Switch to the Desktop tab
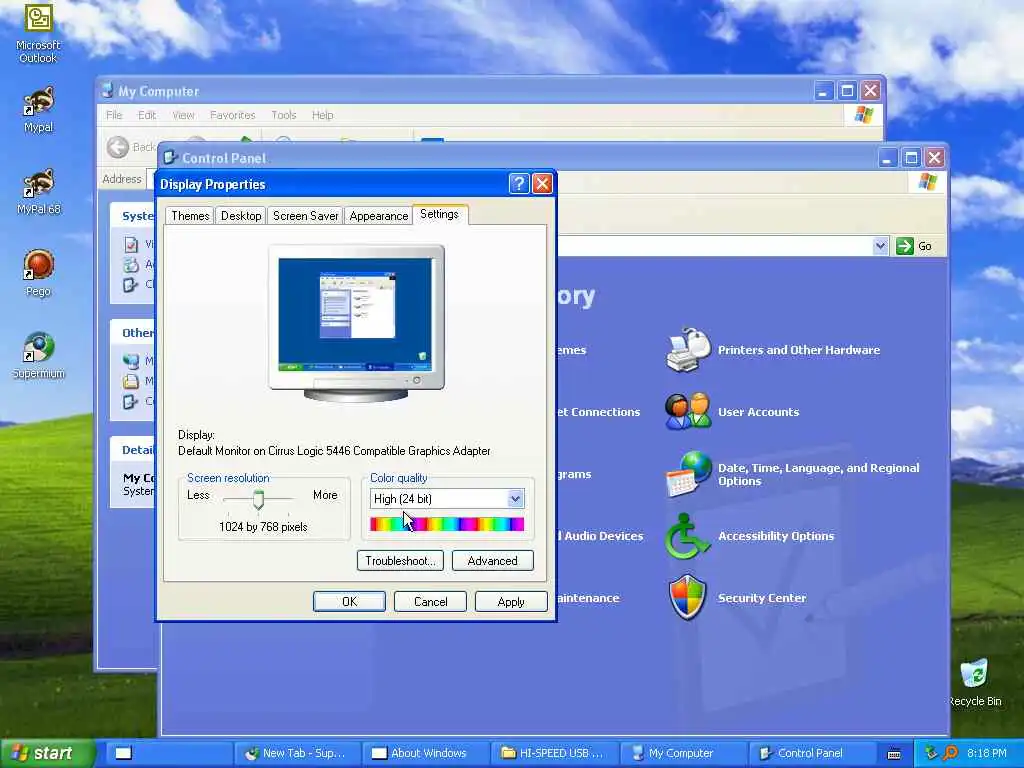Screen dimensions: 1024x768 point(241,216)
